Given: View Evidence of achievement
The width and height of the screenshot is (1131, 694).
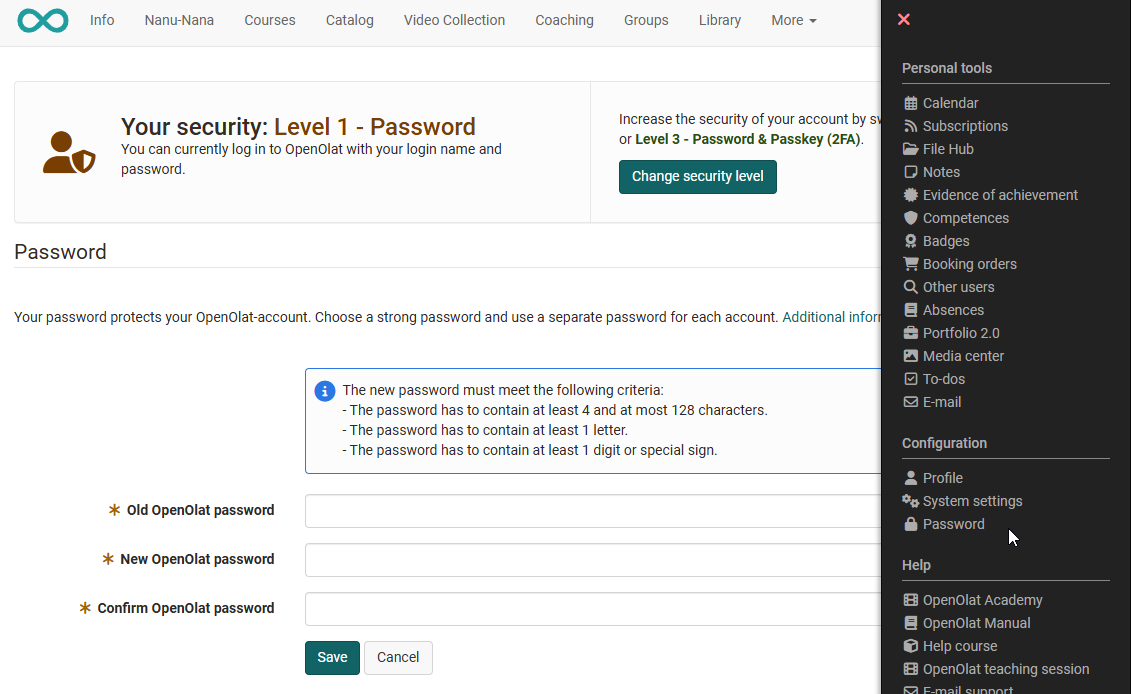Looking at the screenshot, I should pyautogui.click(x=999, y=194).
